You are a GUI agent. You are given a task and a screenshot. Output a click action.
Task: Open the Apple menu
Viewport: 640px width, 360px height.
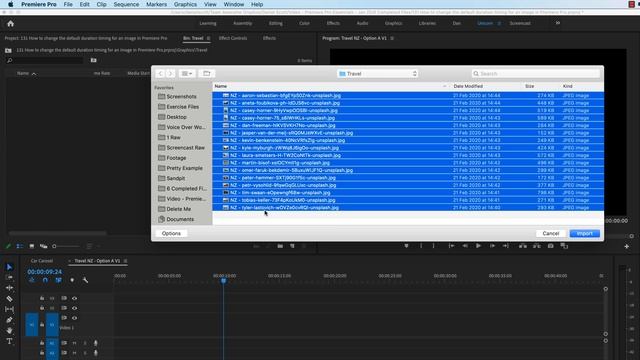(10, 4)
